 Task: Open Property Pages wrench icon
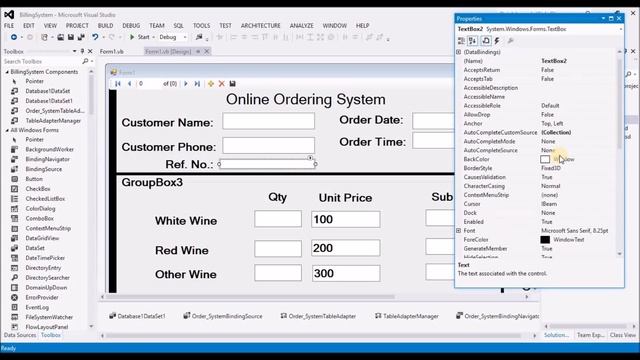tap(510, 41)
